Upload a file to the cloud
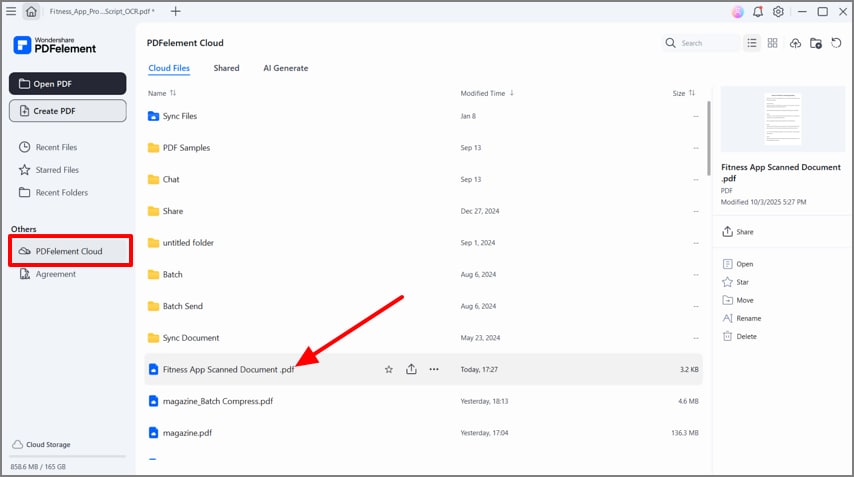Screen dimensions: 854x477 click(795, 43)
